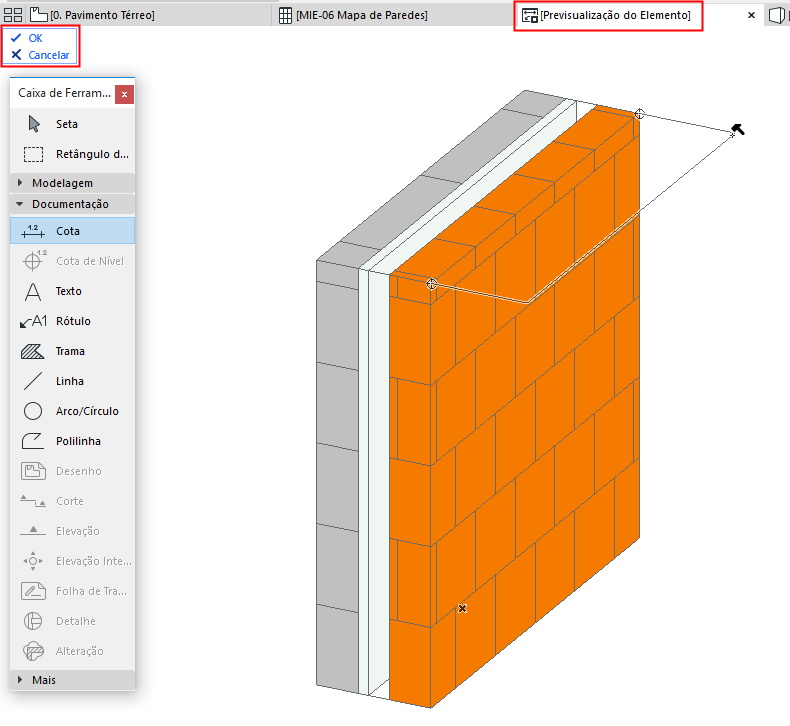Screen dimensions: 790x726
Task: Select the Texto tool
Action: (72, 291)
